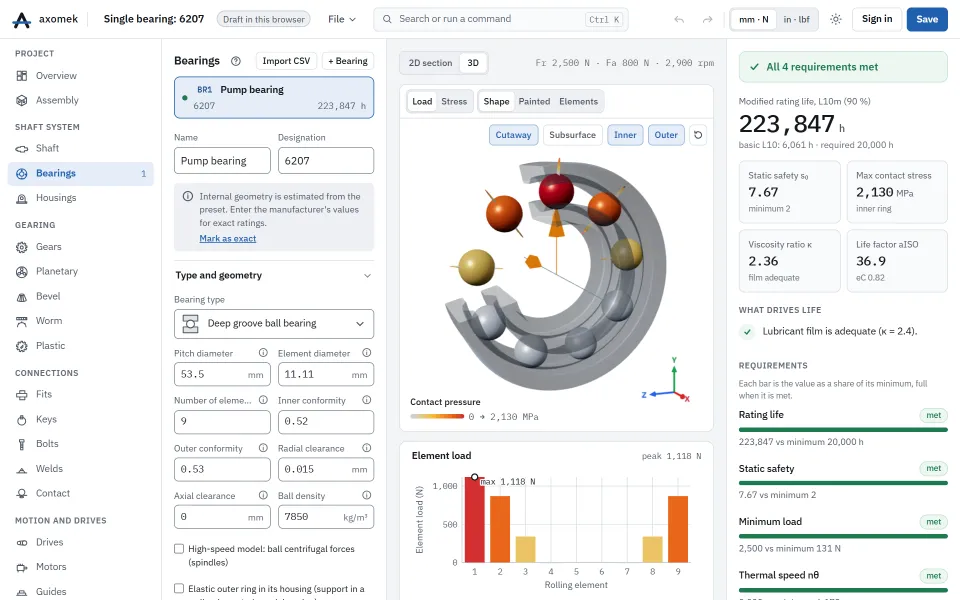
Task: Open the Housings section
Action: tap(81, 198)
